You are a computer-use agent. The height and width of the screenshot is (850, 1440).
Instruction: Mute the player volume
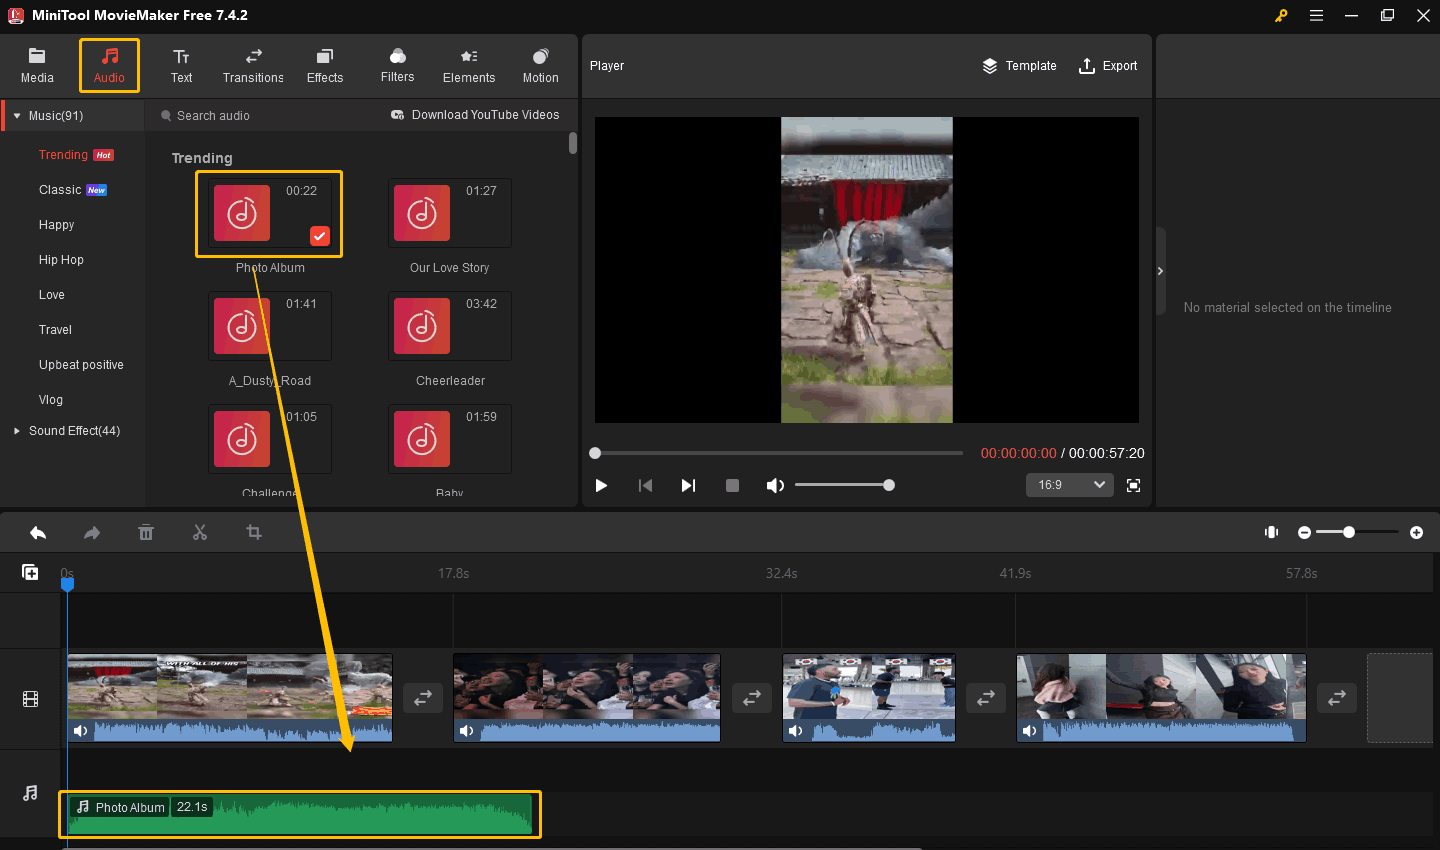[775, 485]
